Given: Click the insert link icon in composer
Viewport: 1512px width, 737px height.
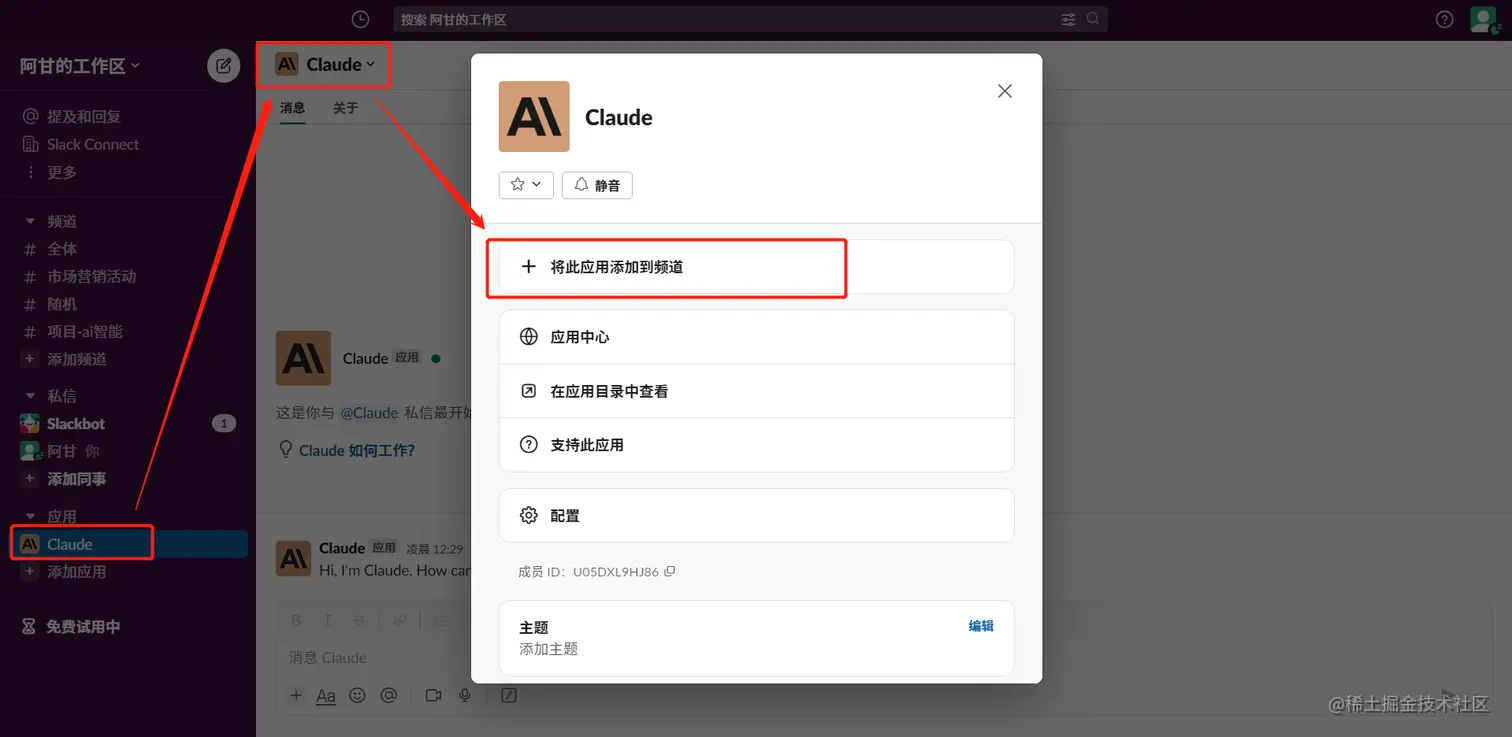Looking at the screenshot, I should click(x=399, y=621).
